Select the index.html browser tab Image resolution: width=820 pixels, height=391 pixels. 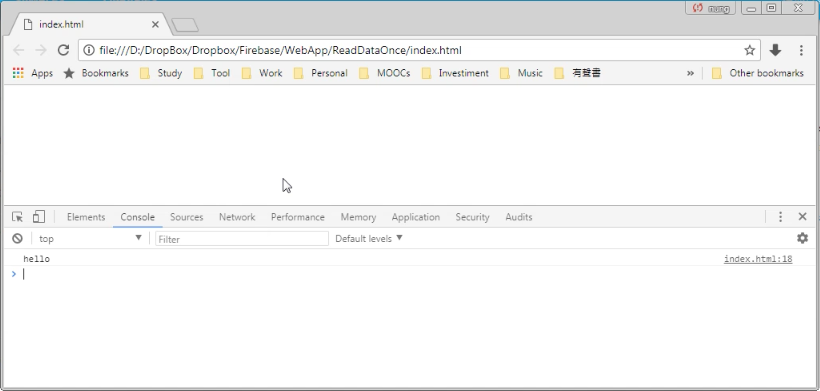pos(92,25)
